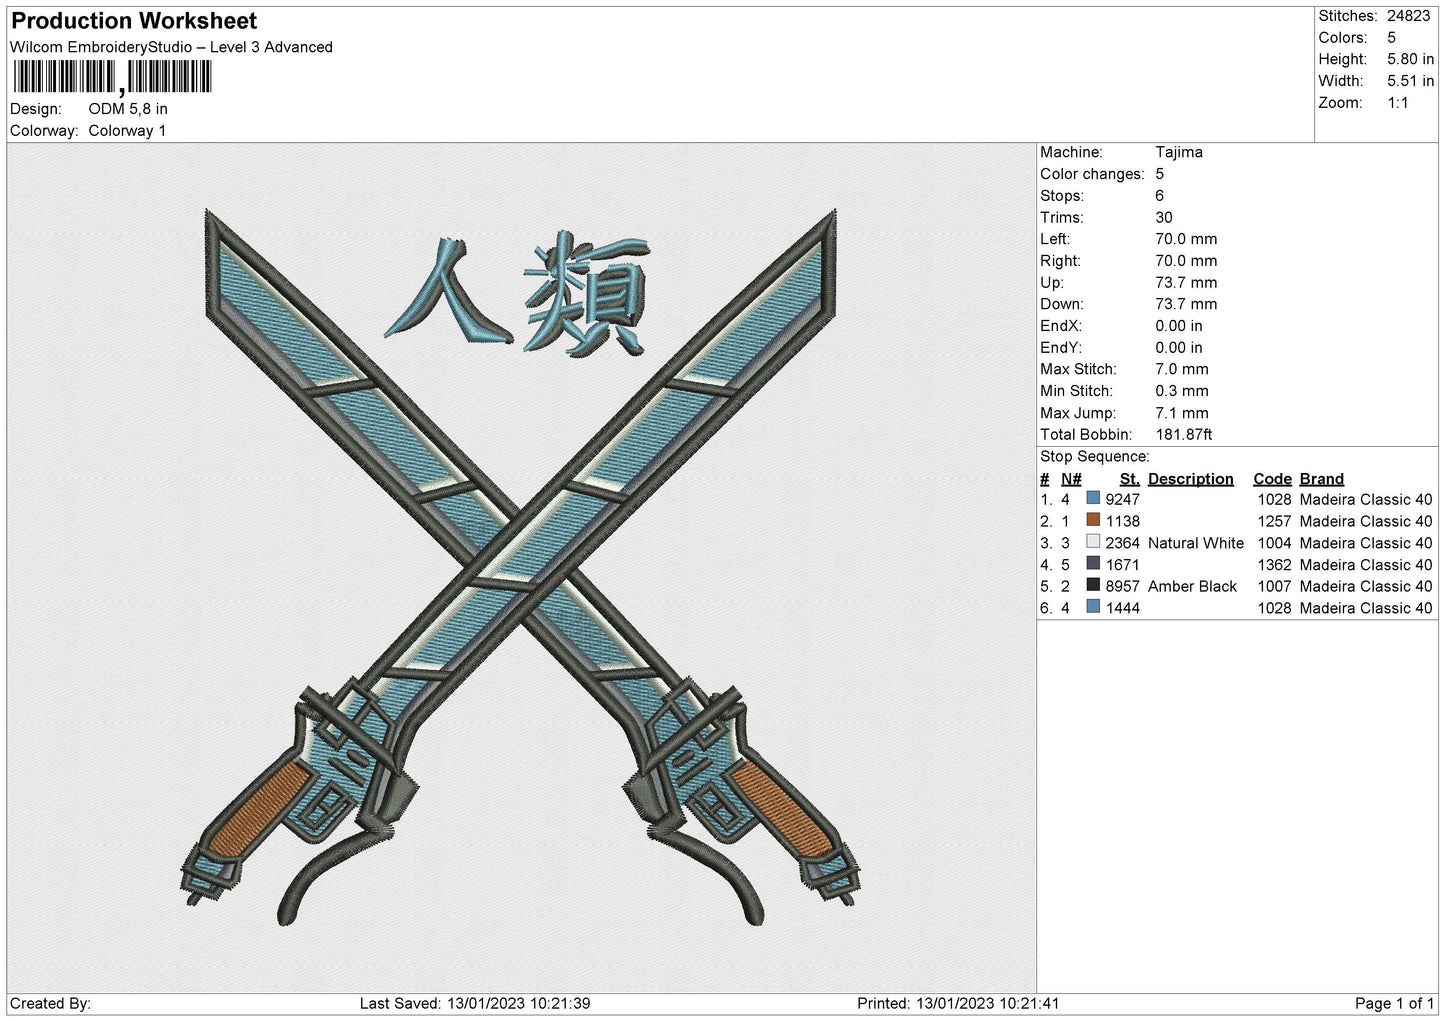The image size is (1445, 1021).
Task: Click code 1004 in stop row 3
Action: (1275, 543)
